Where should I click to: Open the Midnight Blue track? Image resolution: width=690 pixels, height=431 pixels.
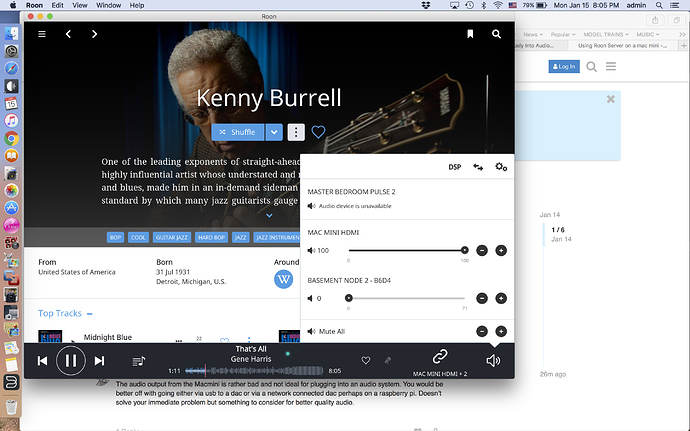[108, 337]
